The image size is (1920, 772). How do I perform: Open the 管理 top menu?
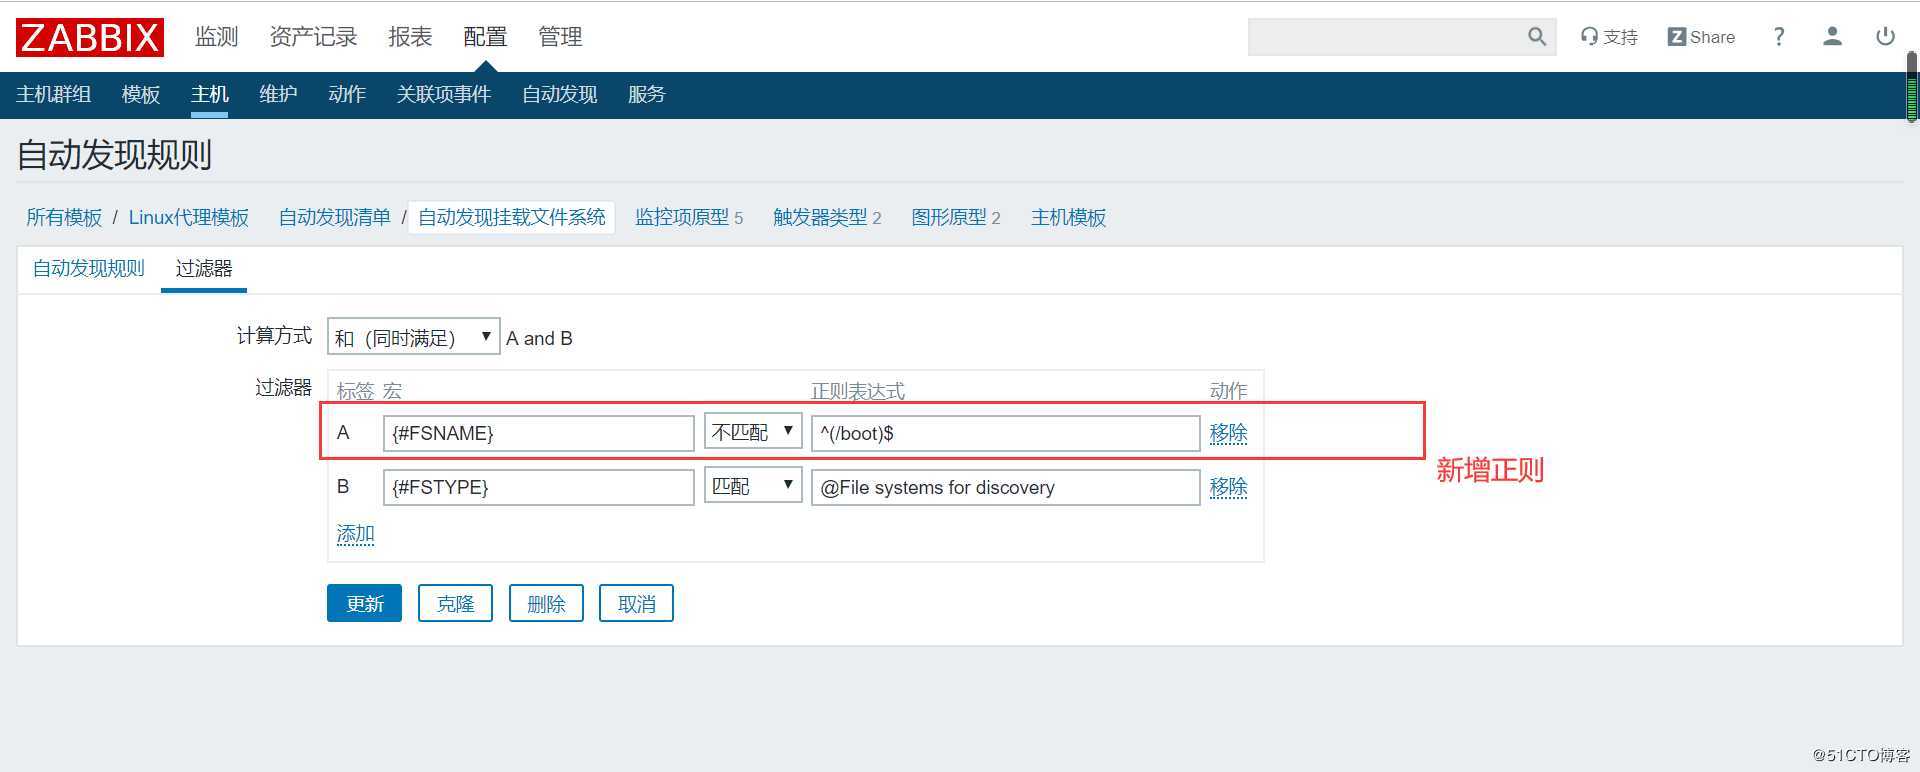560,37
